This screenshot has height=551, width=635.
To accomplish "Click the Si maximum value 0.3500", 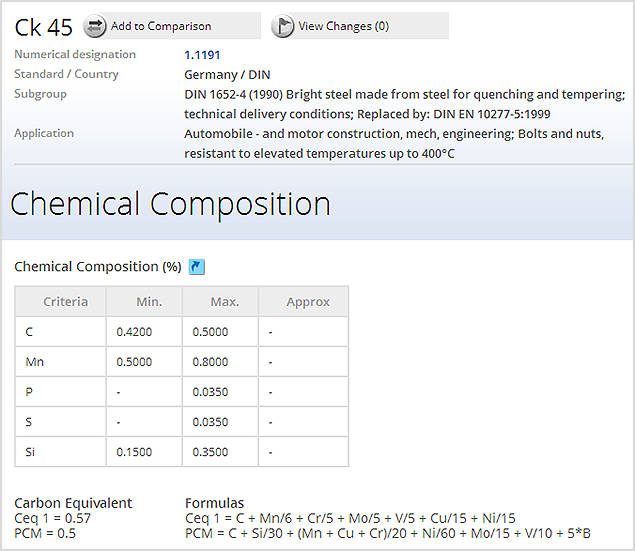I will tap(210, 452).
